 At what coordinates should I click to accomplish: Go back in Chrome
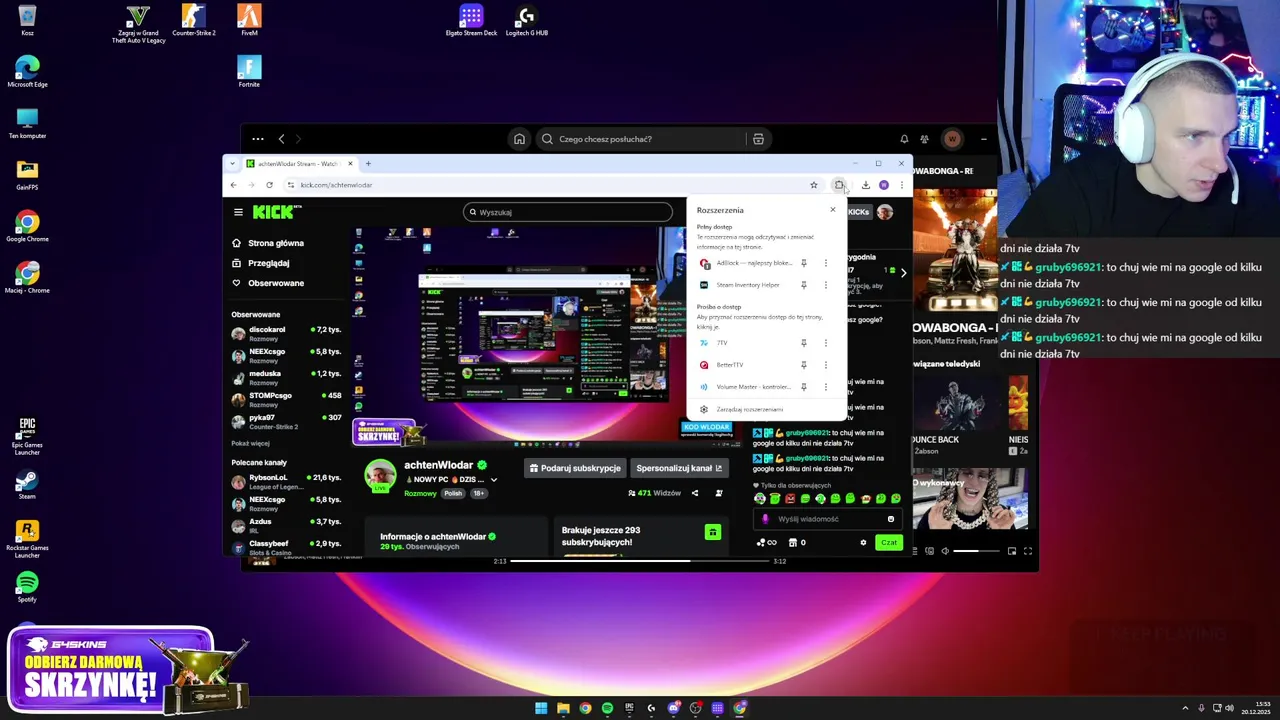click(234, 185)
